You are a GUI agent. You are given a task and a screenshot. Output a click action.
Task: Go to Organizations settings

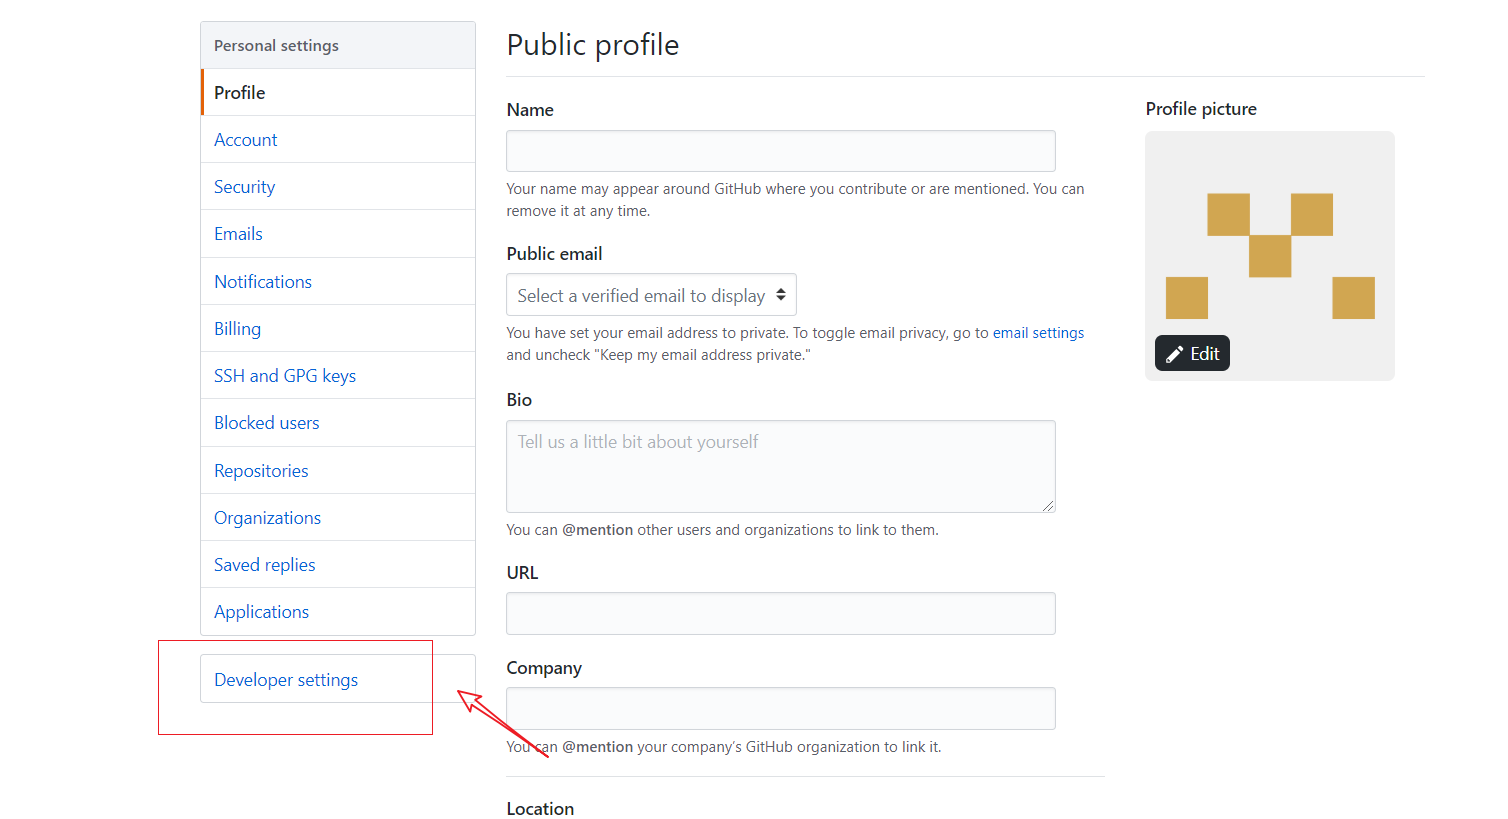point(338,517)
